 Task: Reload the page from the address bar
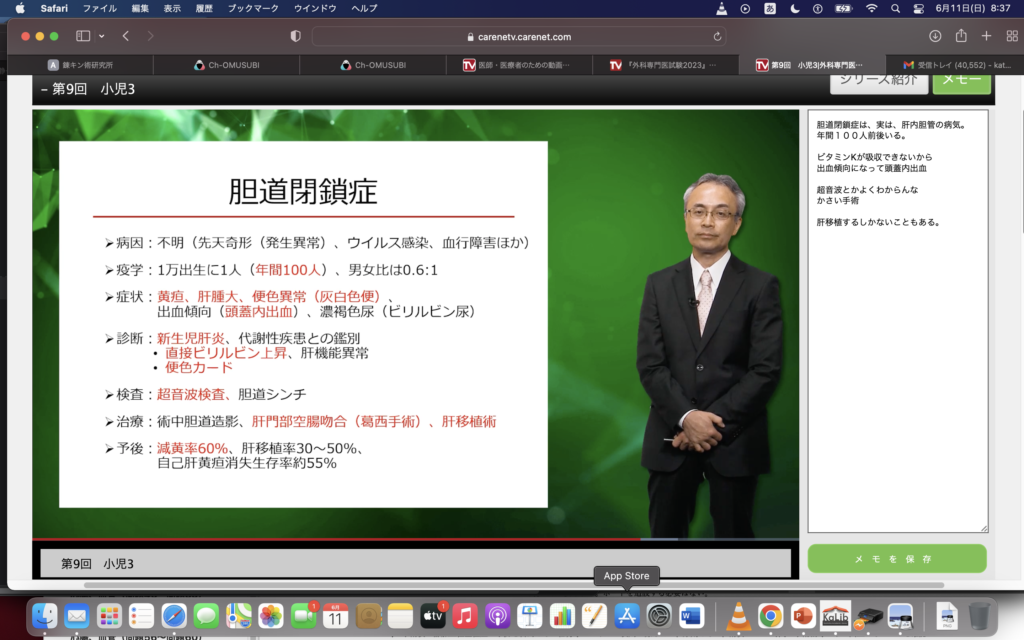tap(717, 37)
